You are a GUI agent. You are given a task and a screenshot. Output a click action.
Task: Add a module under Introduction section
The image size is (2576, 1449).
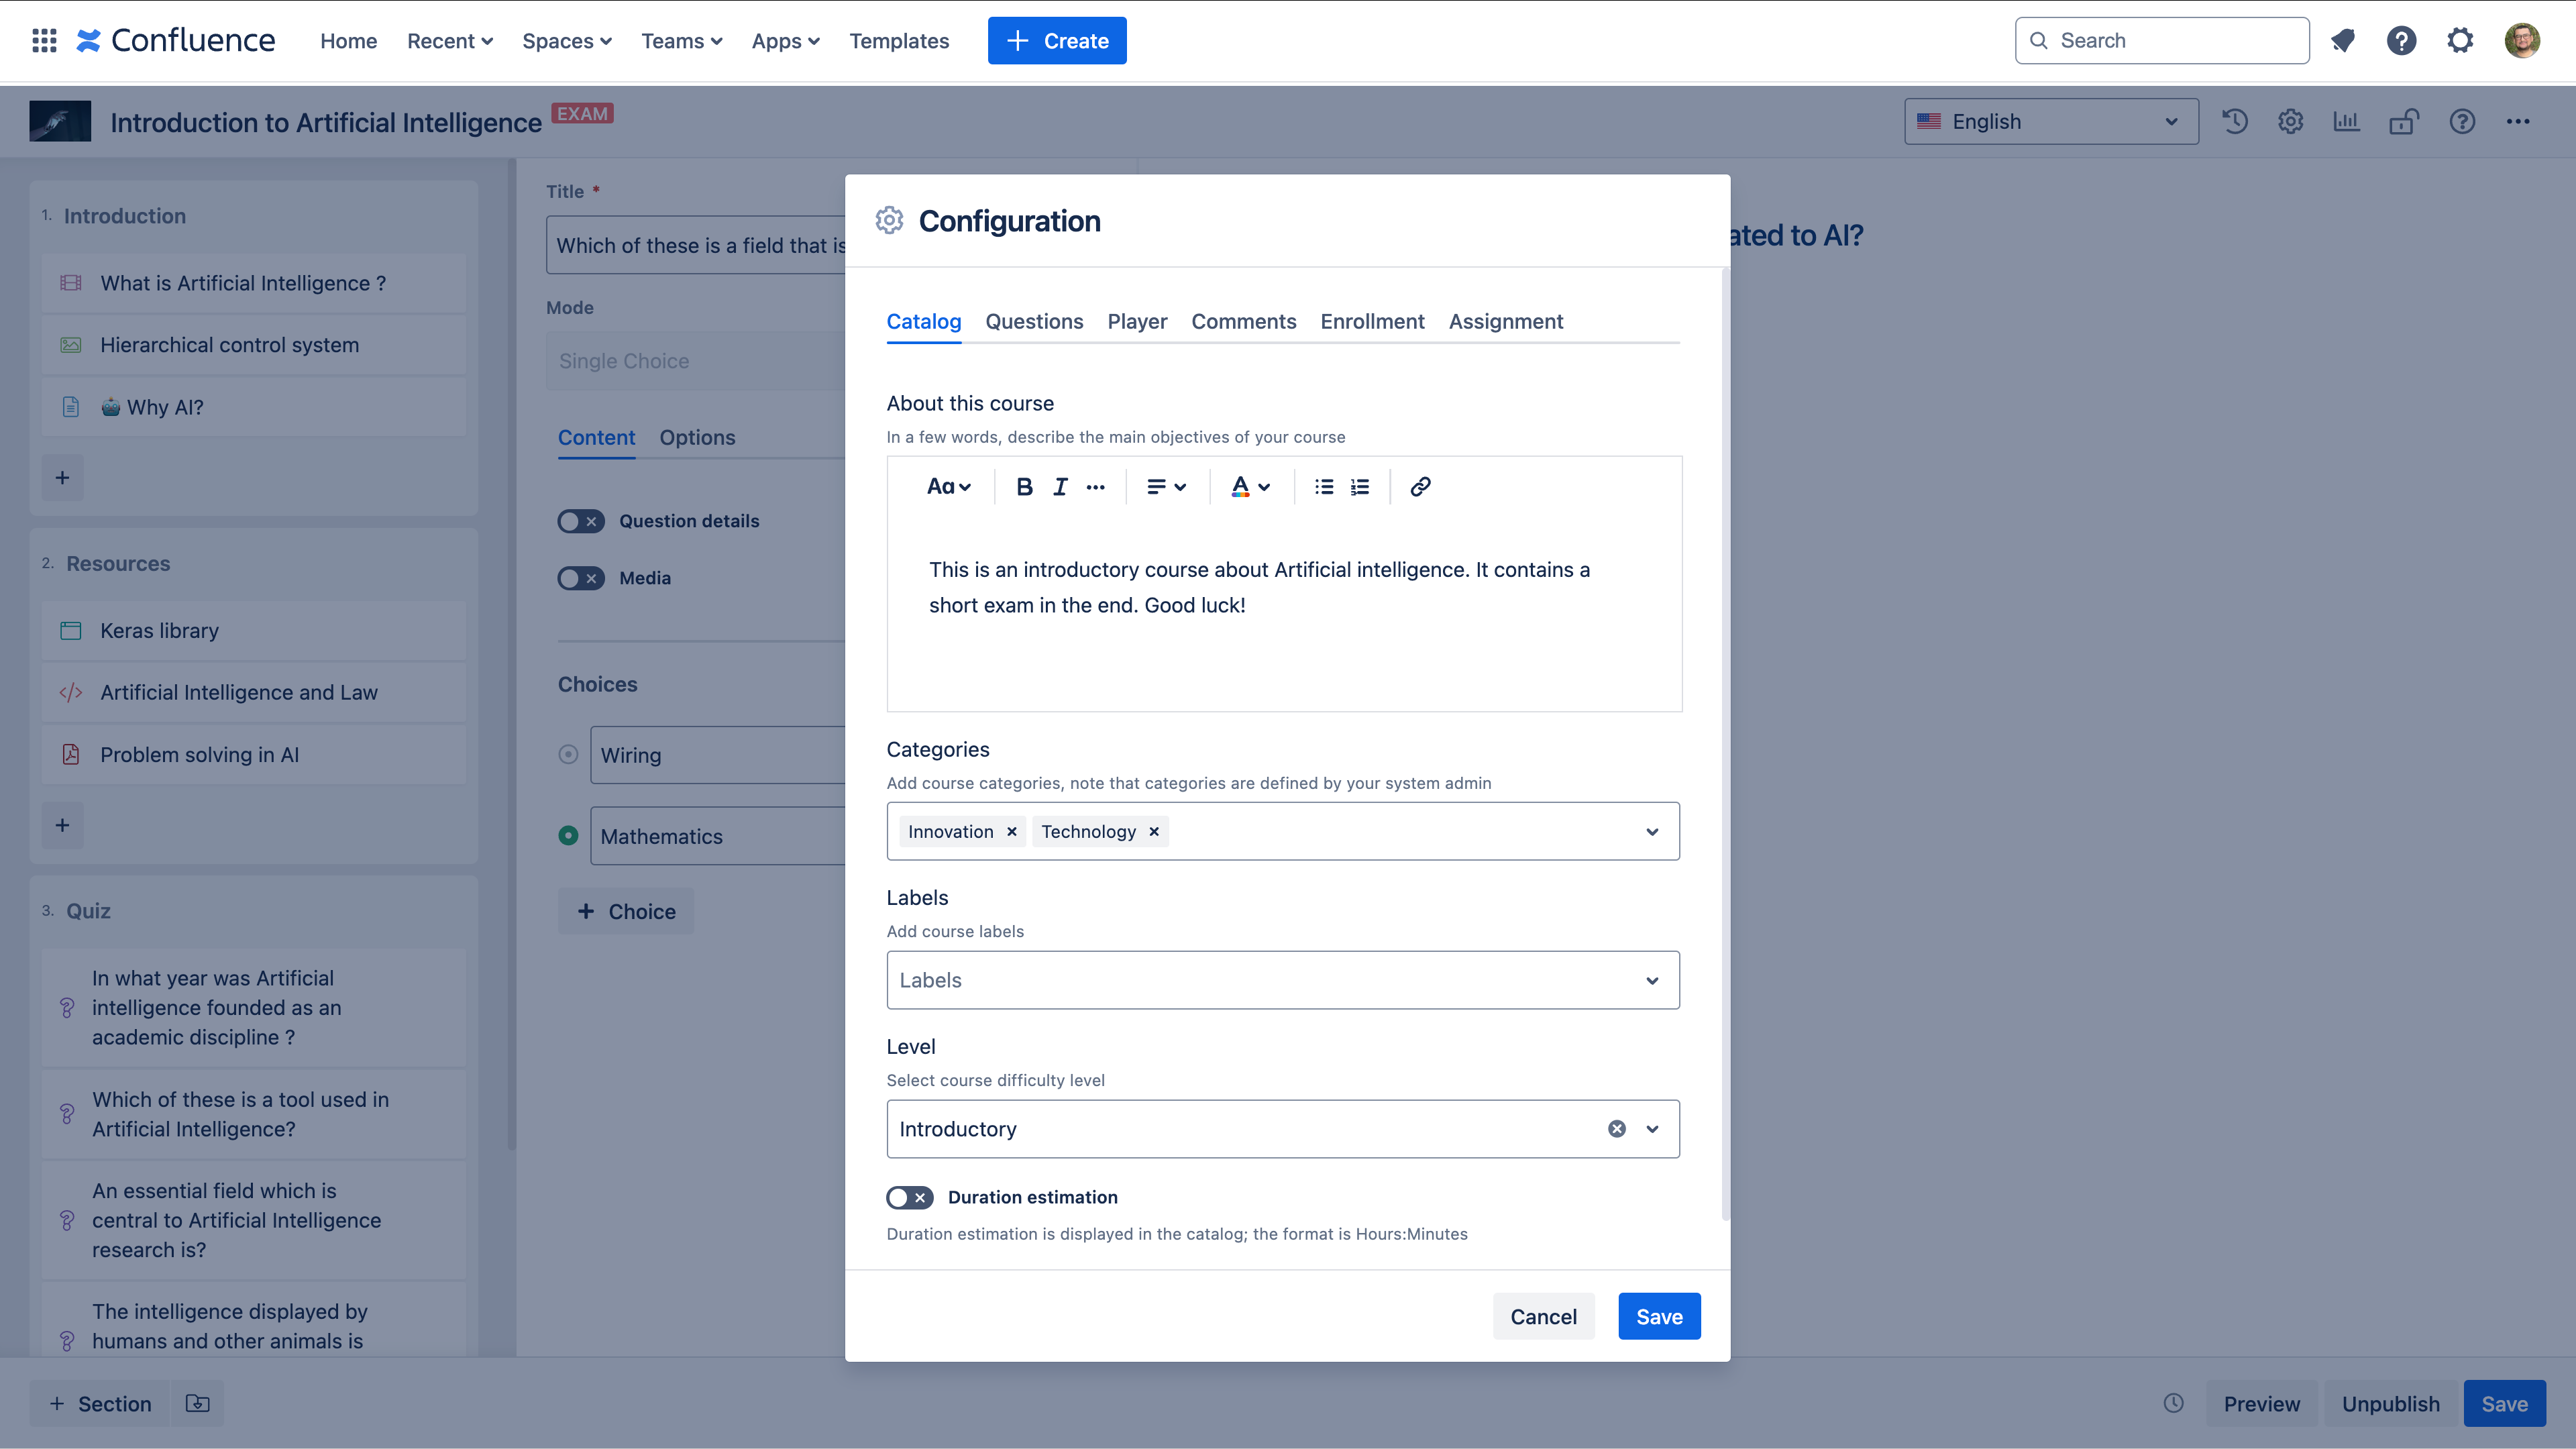click(x=62, y=478)
